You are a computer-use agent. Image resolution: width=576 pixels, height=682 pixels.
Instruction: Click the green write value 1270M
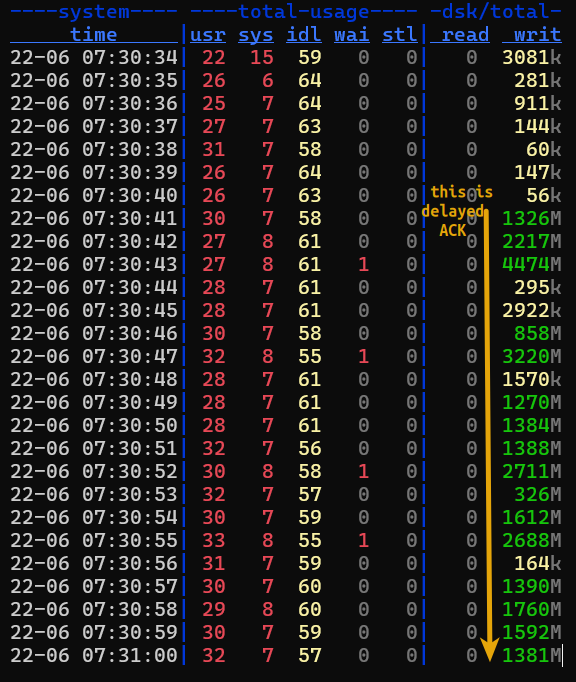[532, 402]
